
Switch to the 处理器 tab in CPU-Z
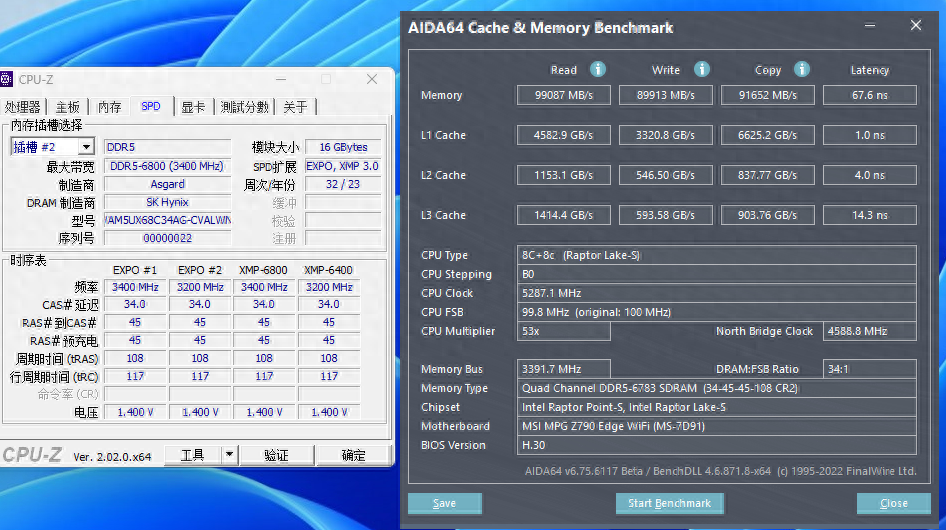[x=22, y=107]
